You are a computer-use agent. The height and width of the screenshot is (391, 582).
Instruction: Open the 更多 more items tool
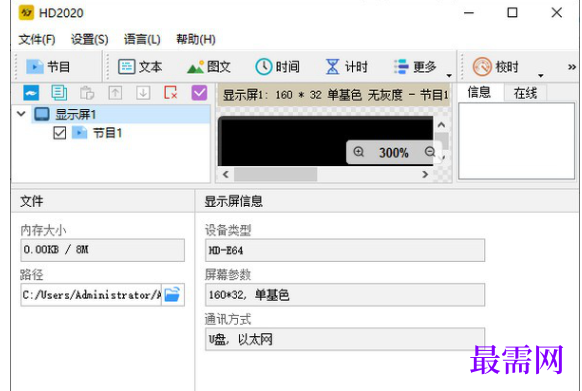click(x=415, y=67)
